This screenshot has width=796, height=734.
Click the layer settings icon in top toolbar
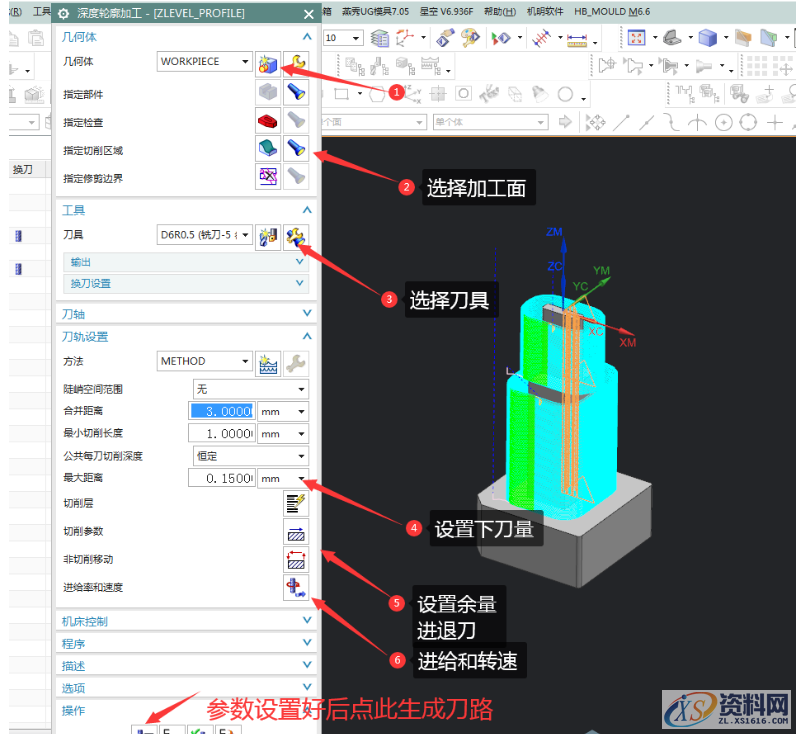380,38
